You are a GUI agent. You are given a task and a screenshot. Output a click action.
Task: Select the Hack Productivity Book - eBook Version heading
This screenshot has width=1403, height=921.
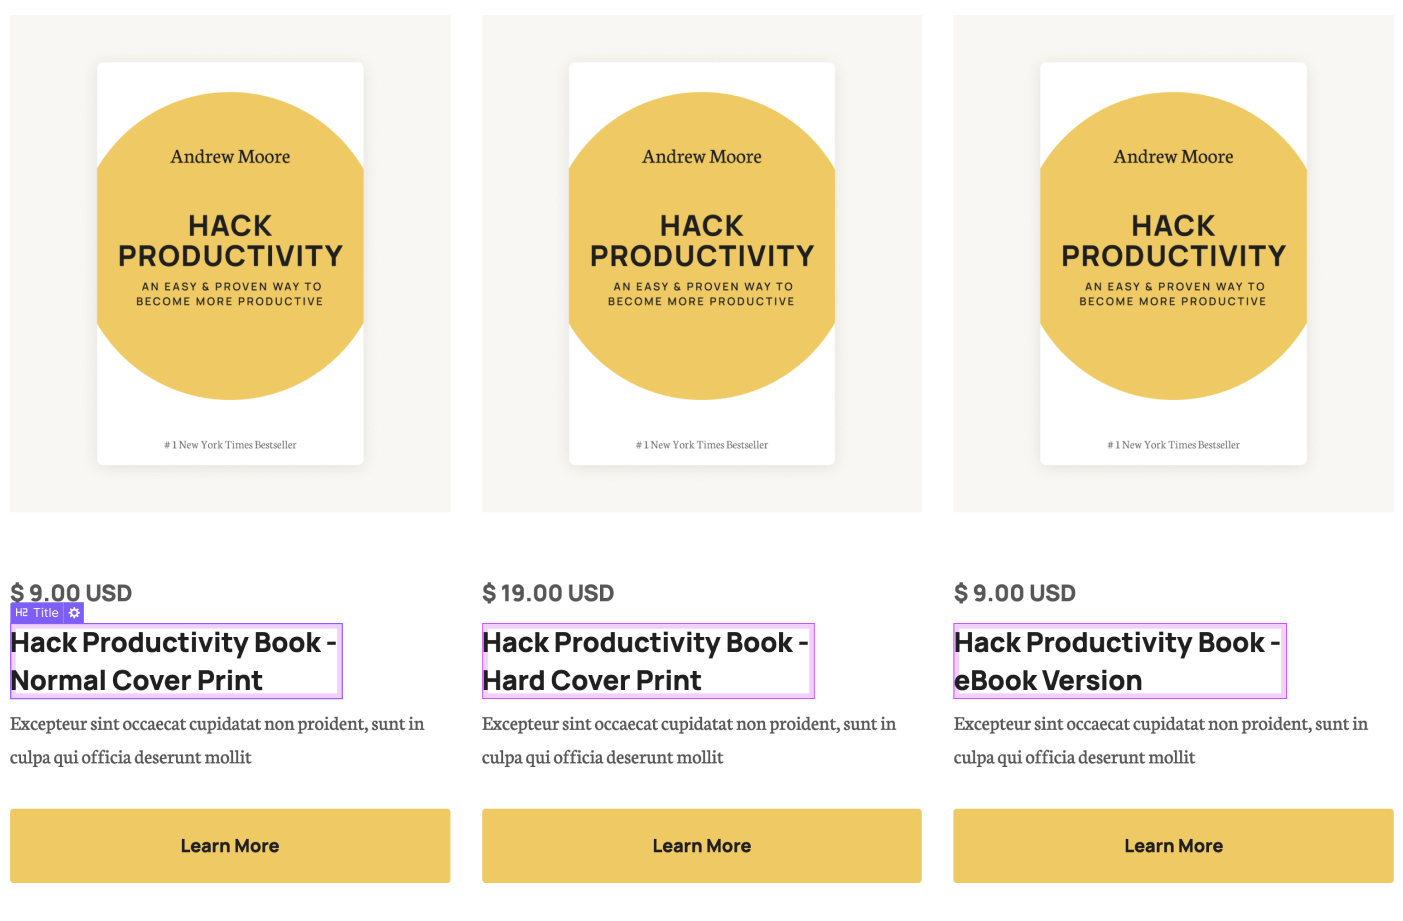pos(1118,661)
